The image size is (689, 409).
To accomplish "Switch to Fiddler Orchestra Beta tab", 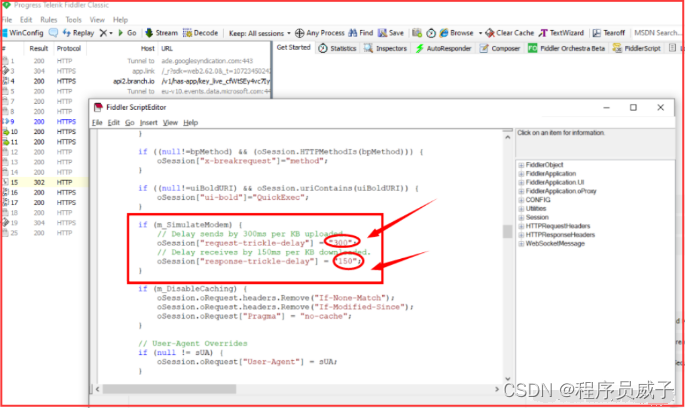I will (x=566, y=48).
